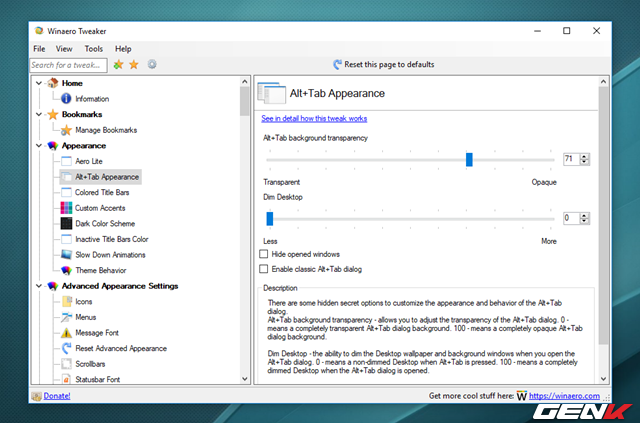This screenshot has height=423, width=640.
Task: Click tree panel scroll down arrow
Action: pos(244,379)
